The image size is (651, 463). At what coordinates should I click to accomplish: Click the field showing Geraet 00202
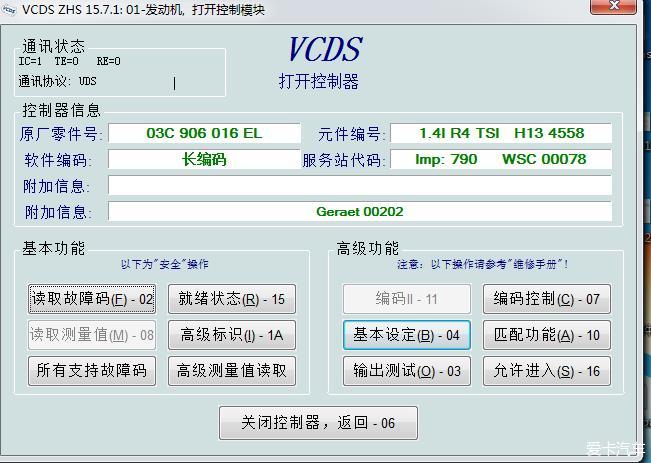(360, 212)
